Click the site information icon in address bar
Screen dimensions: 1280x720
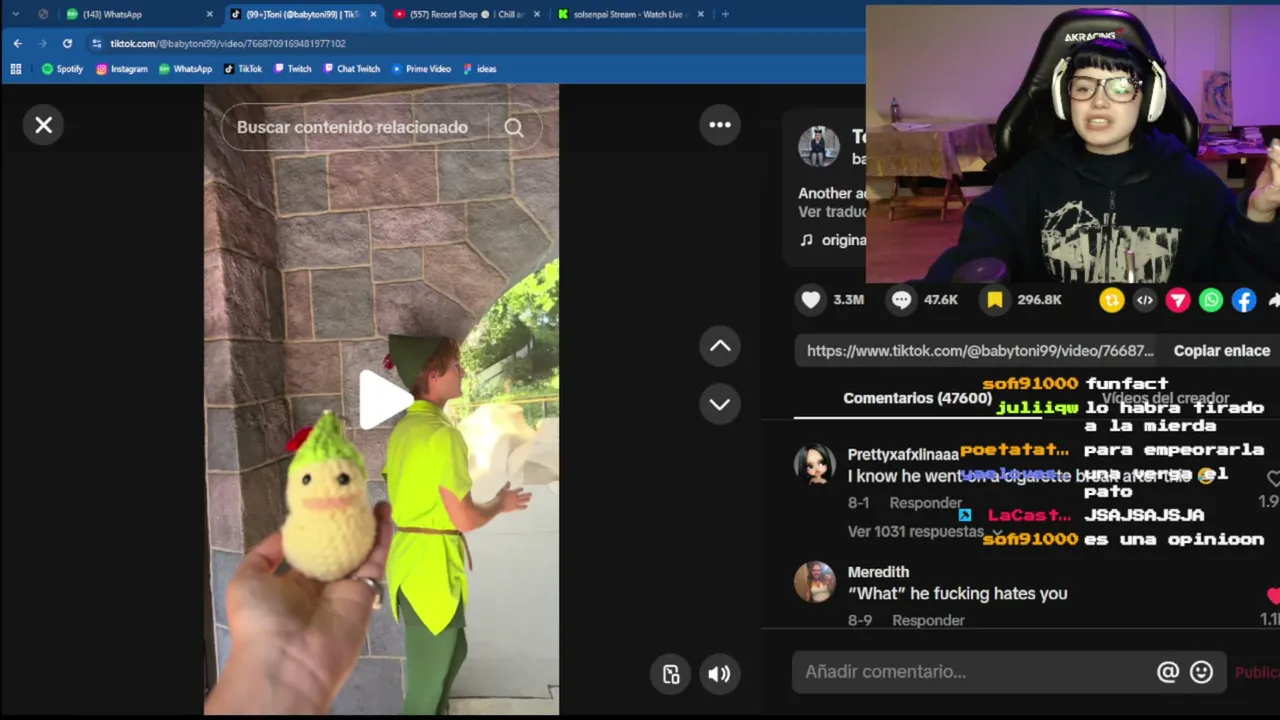pos(96,43)
